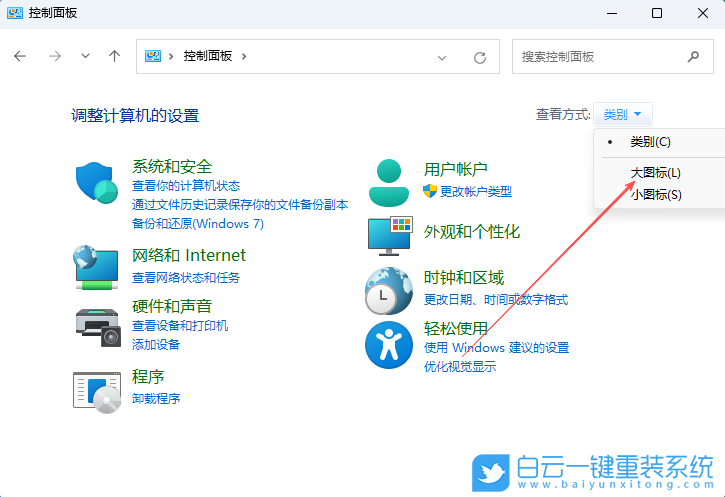Image resolution: width=725 pixels, height=497 pixels.
Task: Open the Ease of Access icon
Action: point(389,345)
